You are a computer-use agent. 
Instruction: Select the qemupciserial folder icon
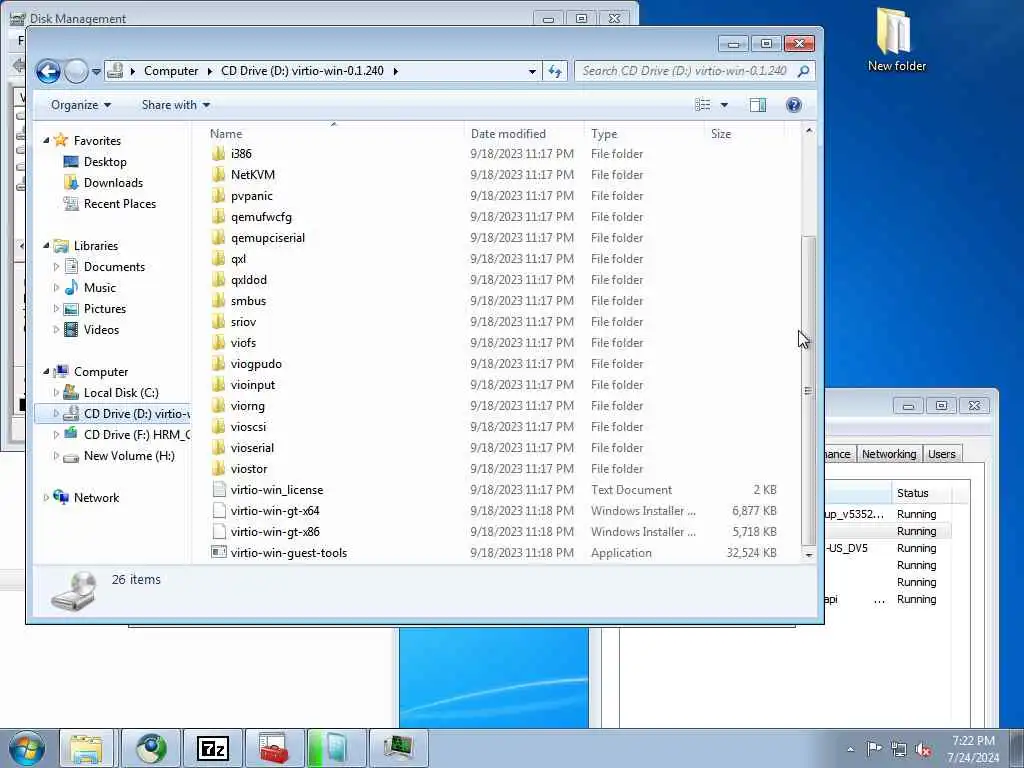pyautogui.click(x=219, y=238)
